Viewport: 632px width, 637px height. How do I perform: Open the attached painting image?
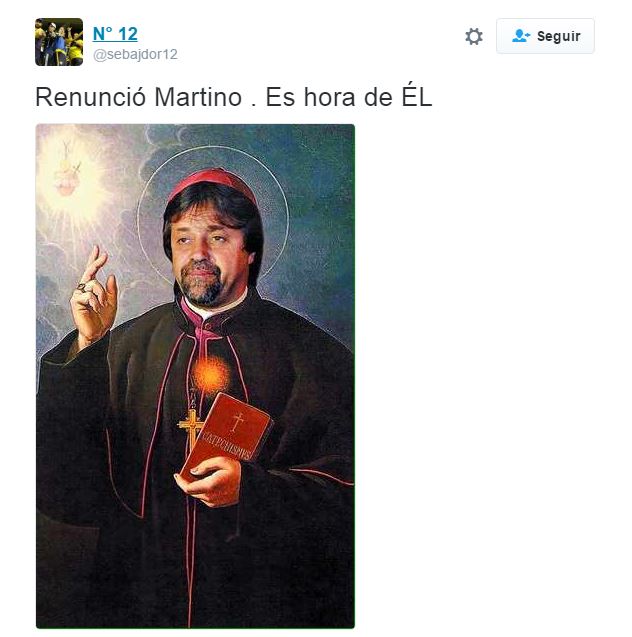click(195, 376)
